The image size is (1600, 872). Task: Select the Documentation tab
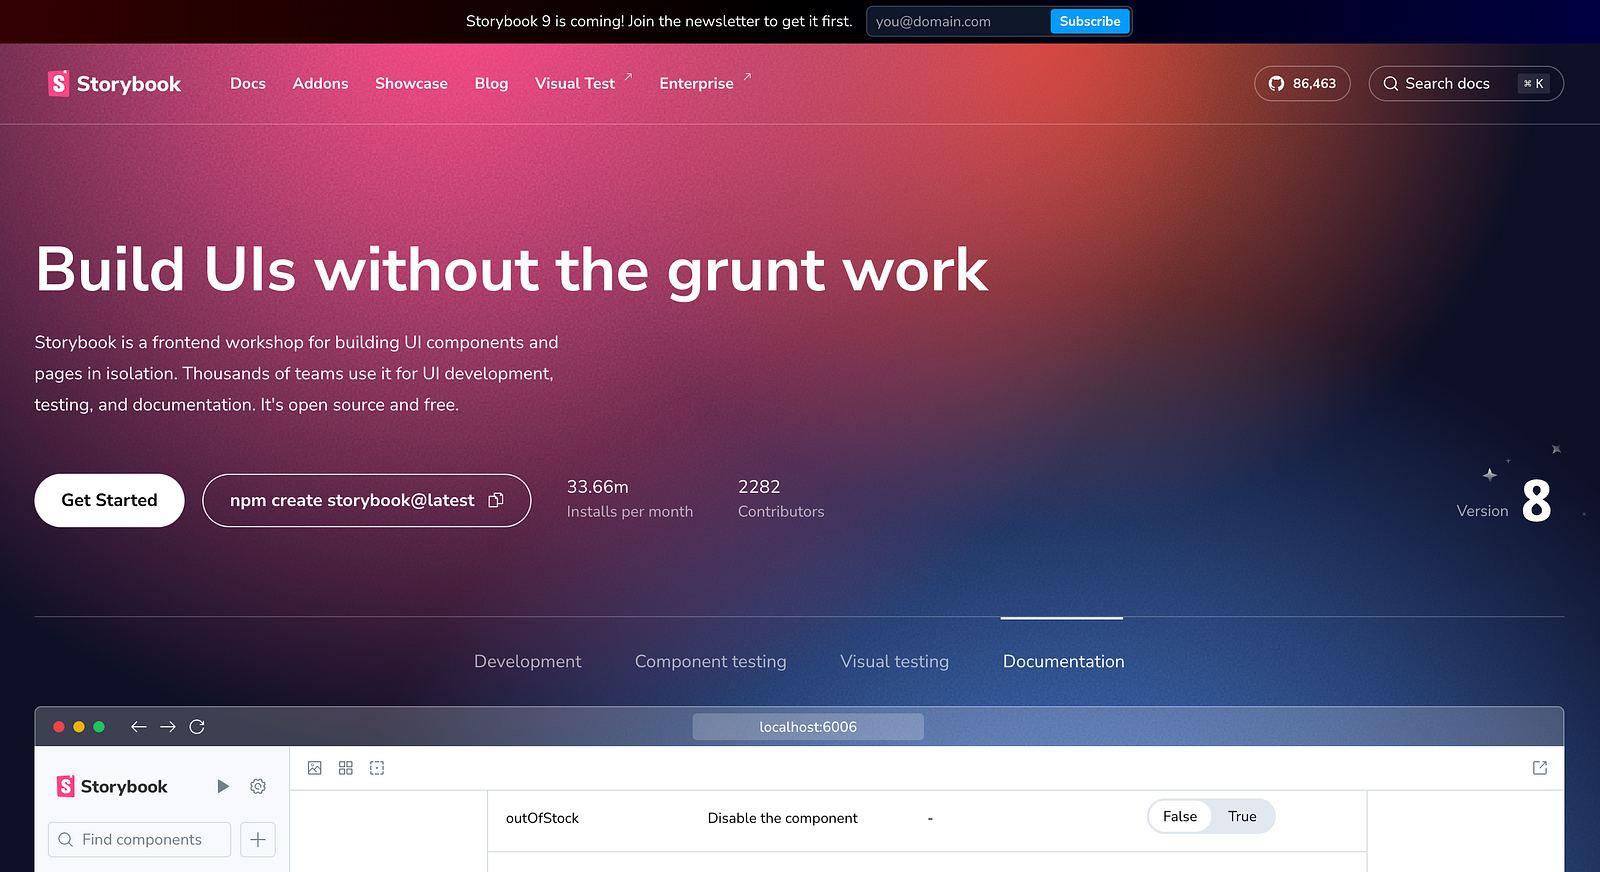click(1063, 662)
